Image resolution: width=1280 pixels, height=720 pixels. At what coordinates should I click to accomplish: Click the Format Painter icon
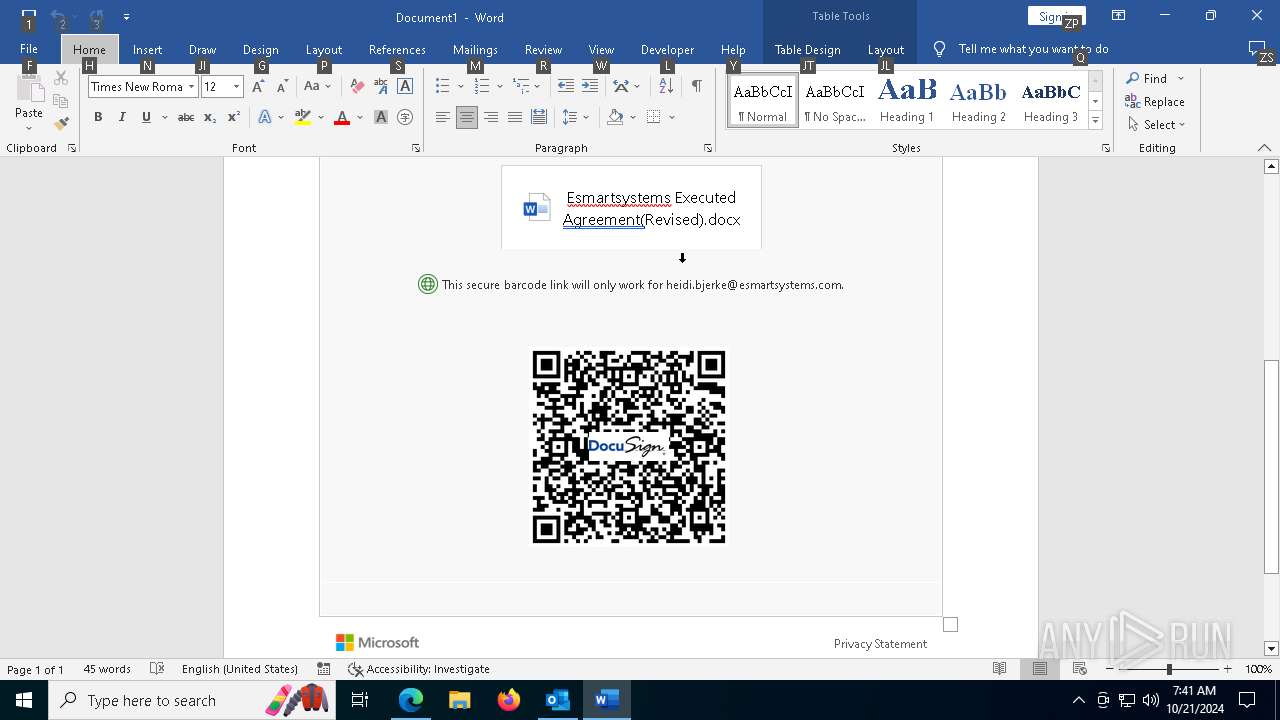pyautogui.click(x=61, y=124)
